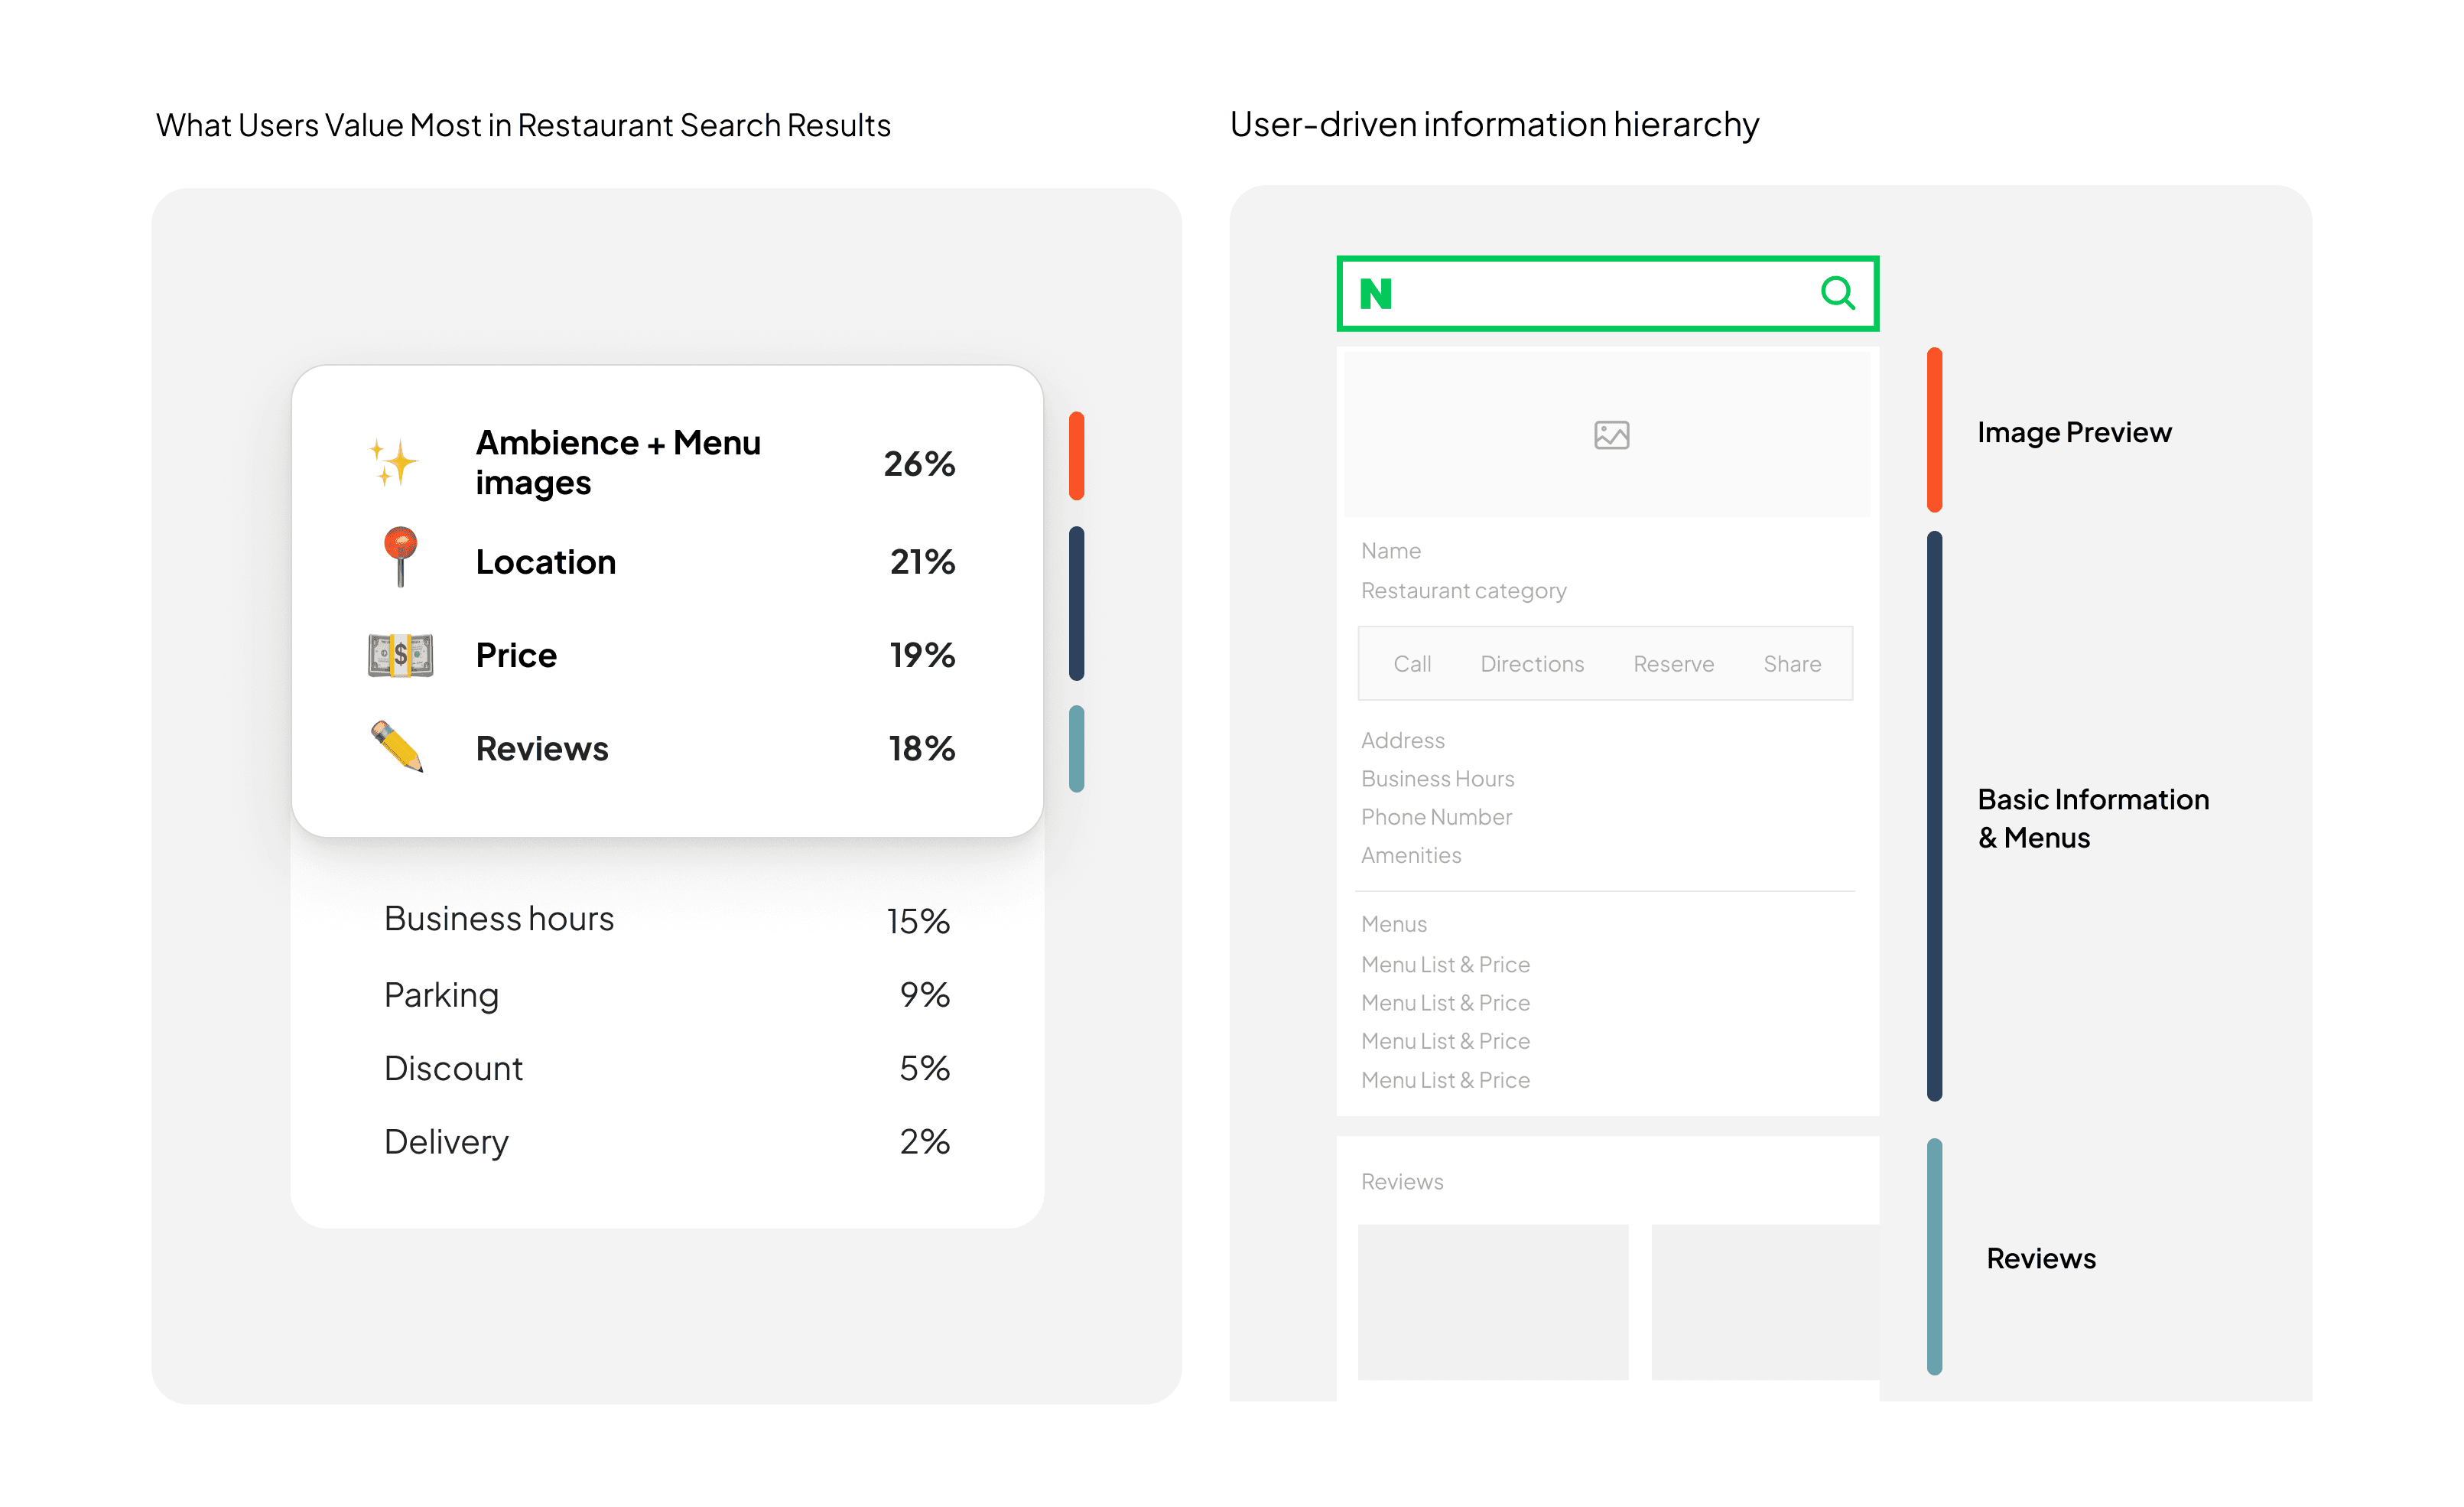
Task: Open the second review thumbnail placeholder
Action: coord(1764,1302)
